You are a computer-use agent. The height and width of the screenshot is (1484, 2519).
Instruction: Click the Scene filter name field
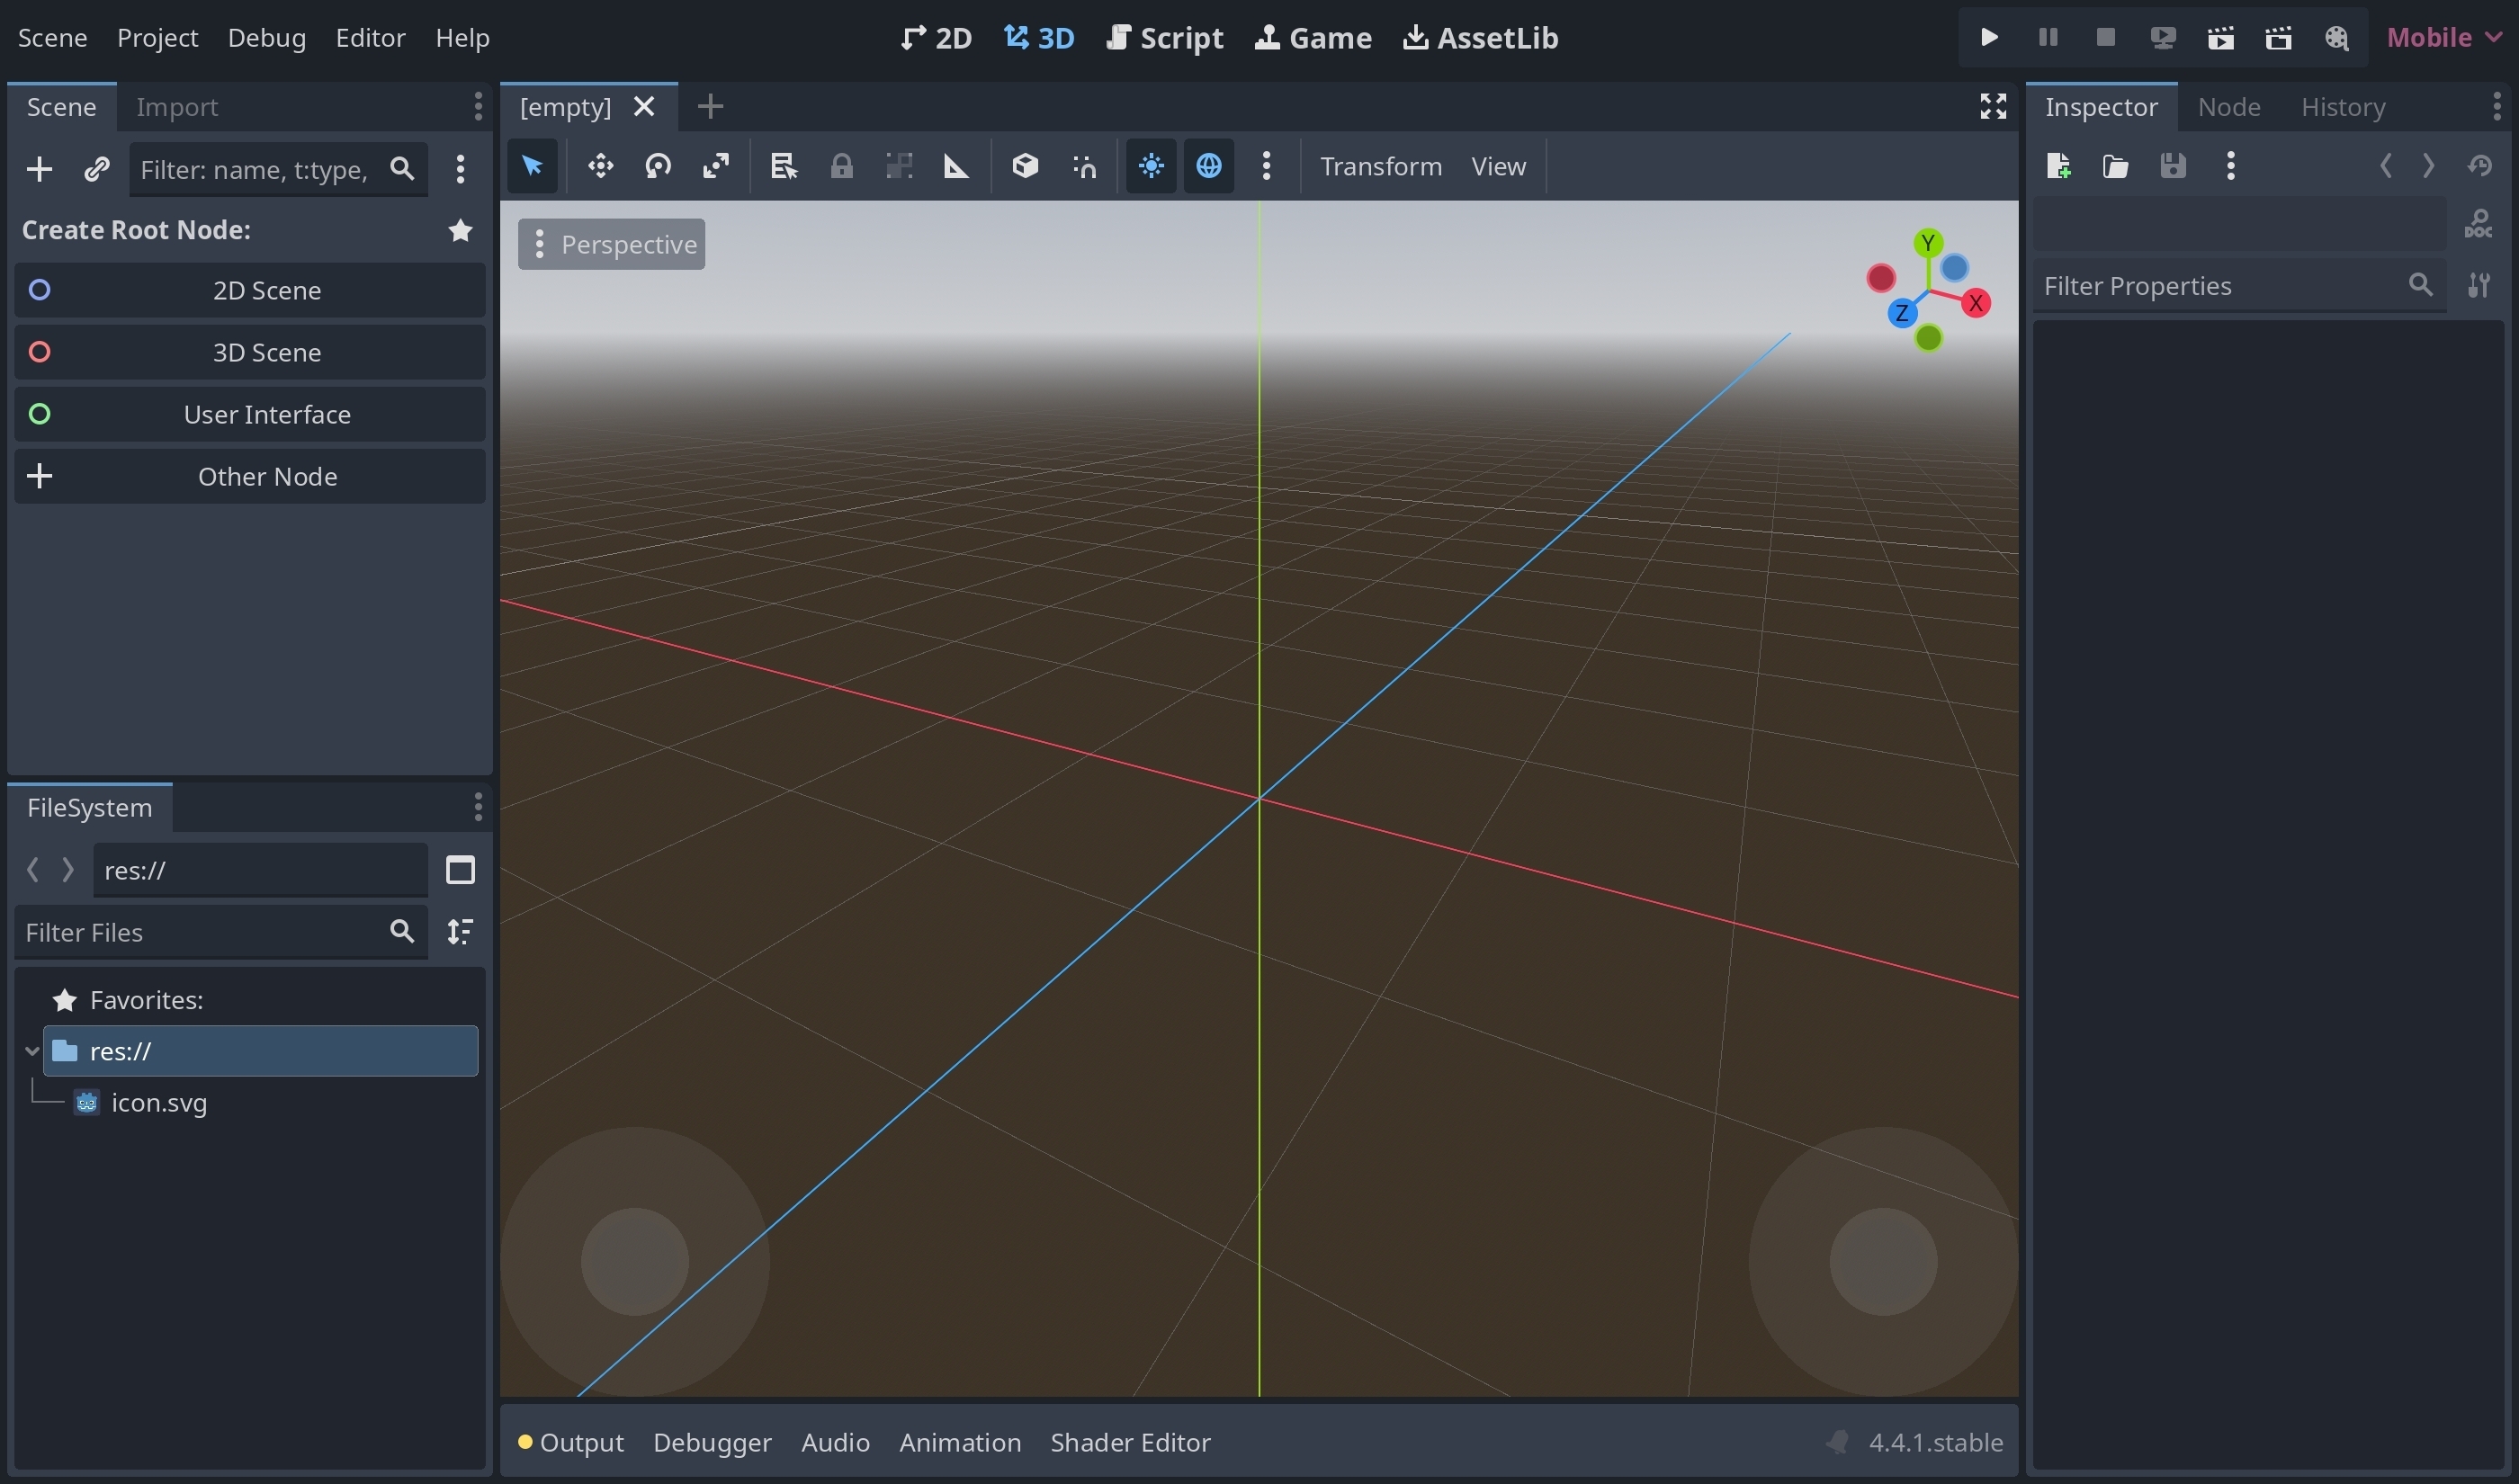pyautogui.click(x=278, y=169)
